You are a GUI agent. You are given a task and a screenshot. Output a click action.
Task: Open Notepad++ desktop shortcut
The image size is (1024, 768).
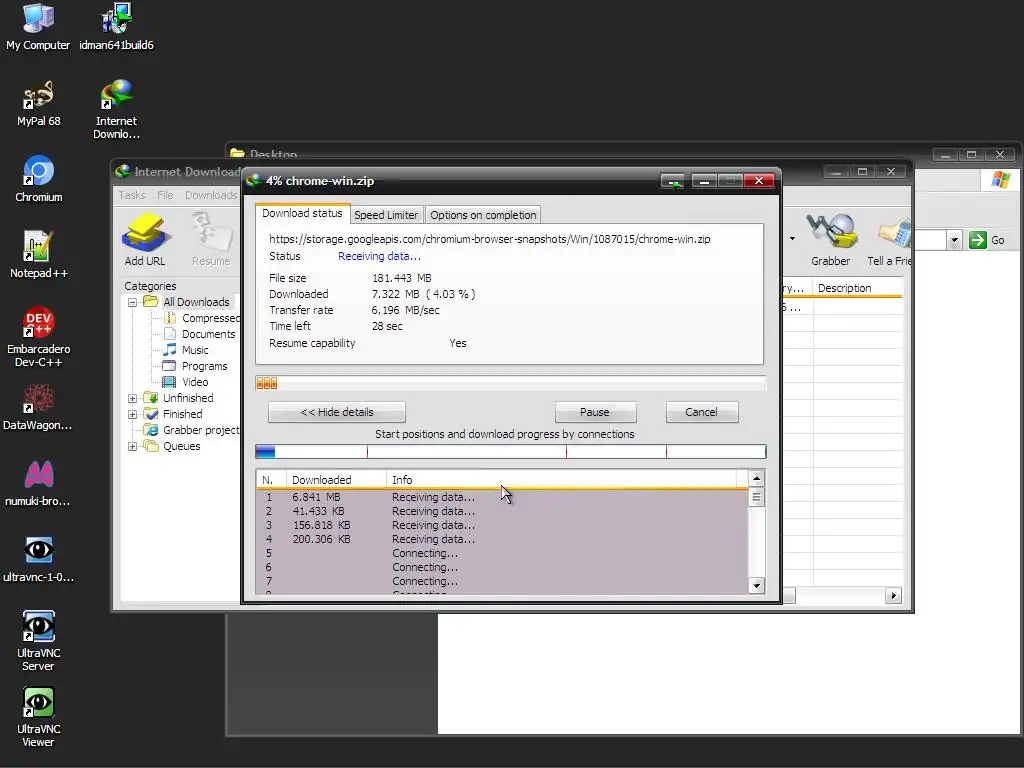point(39,255)
